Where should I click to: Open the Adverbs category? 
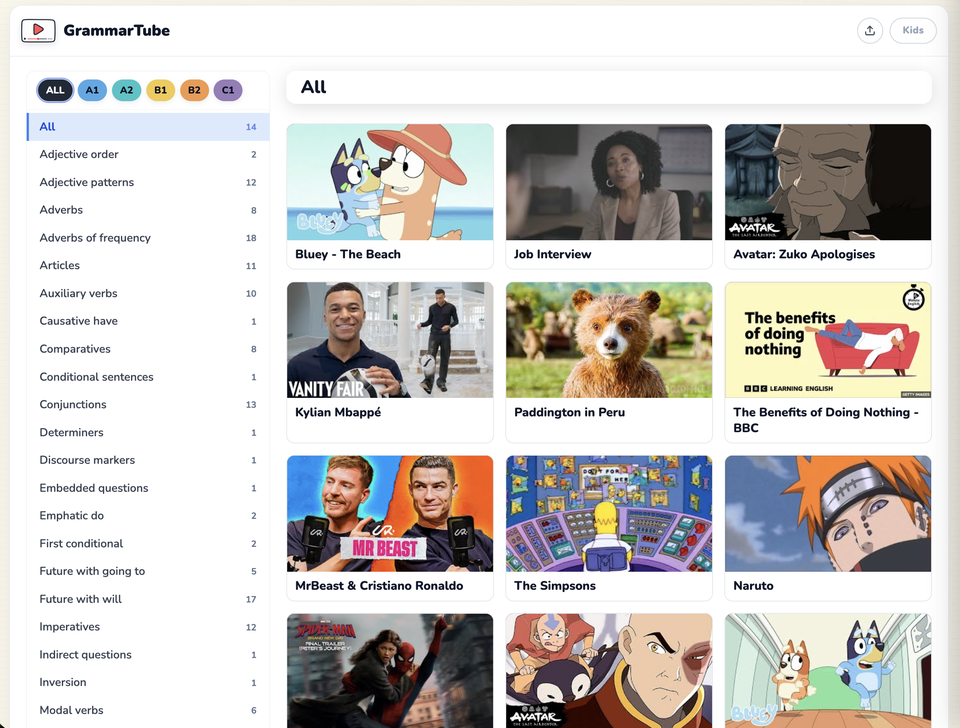click(148, 210)
